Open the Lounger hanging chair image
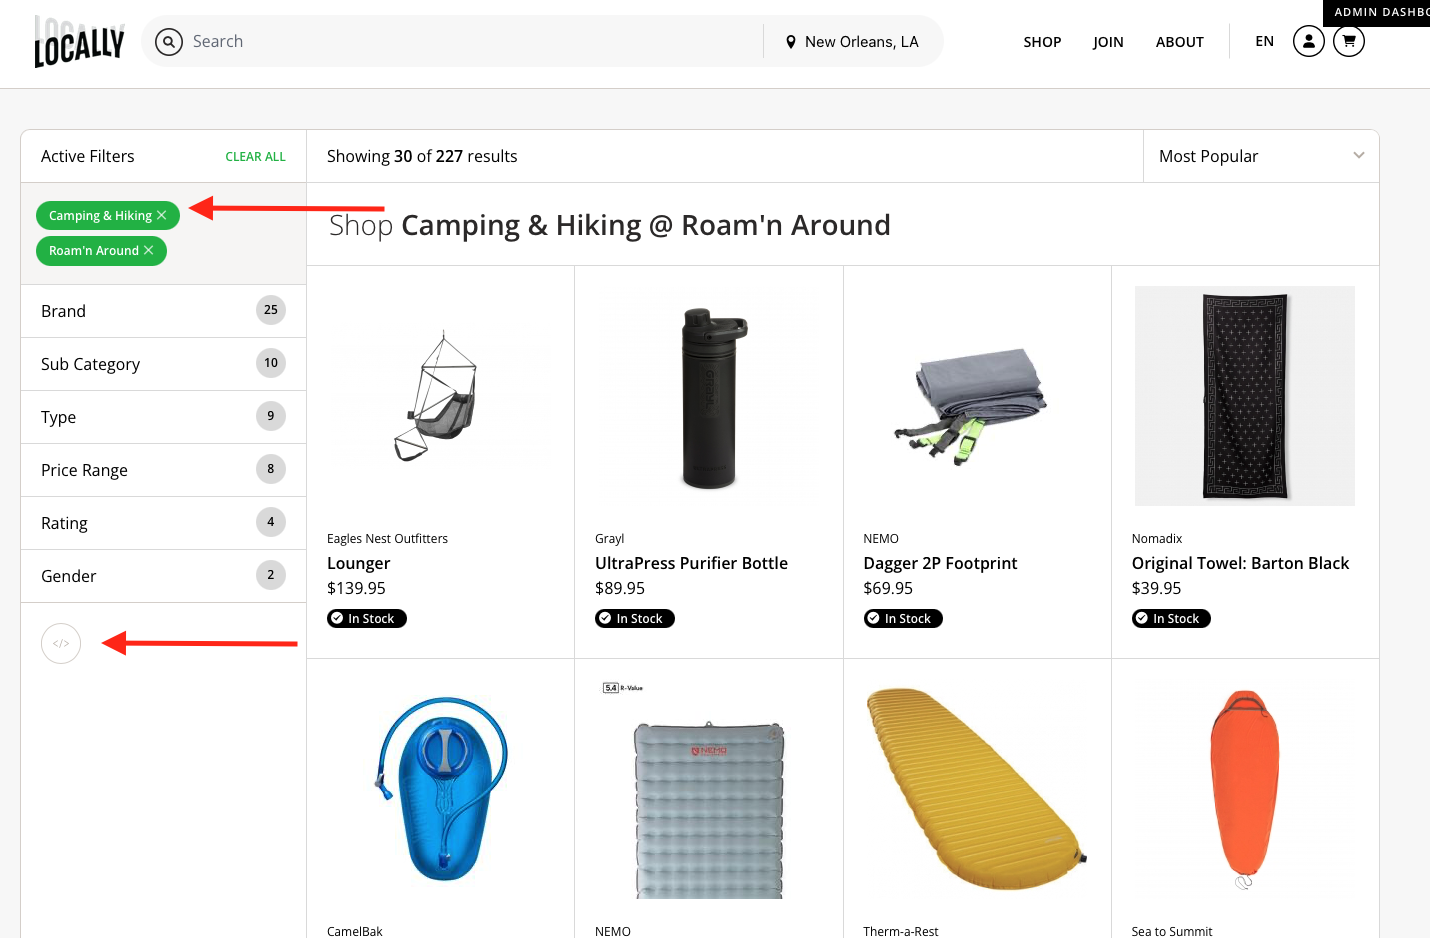This screenshot has height=938, width=1430. click(437, 396)
